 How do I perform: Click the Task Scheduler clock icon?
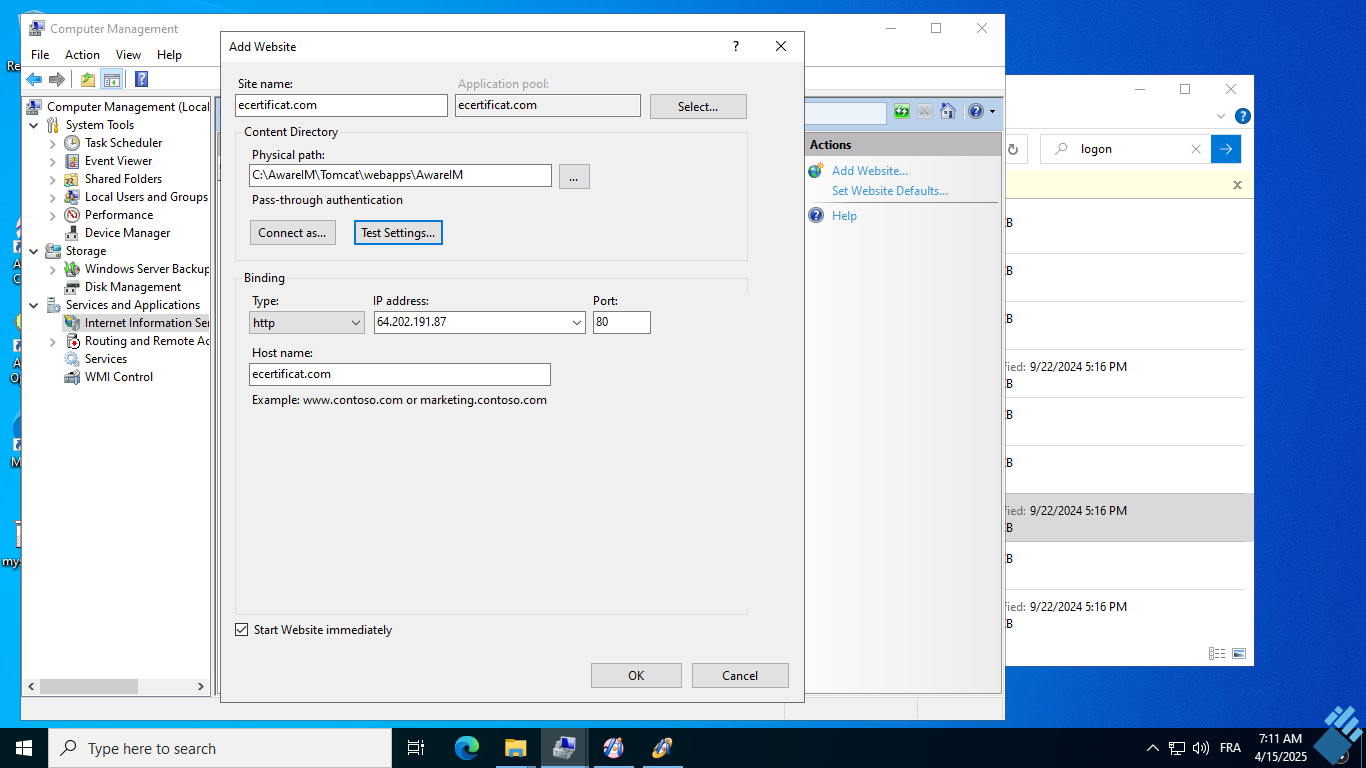pyautogui.click(x=72, y=143)
